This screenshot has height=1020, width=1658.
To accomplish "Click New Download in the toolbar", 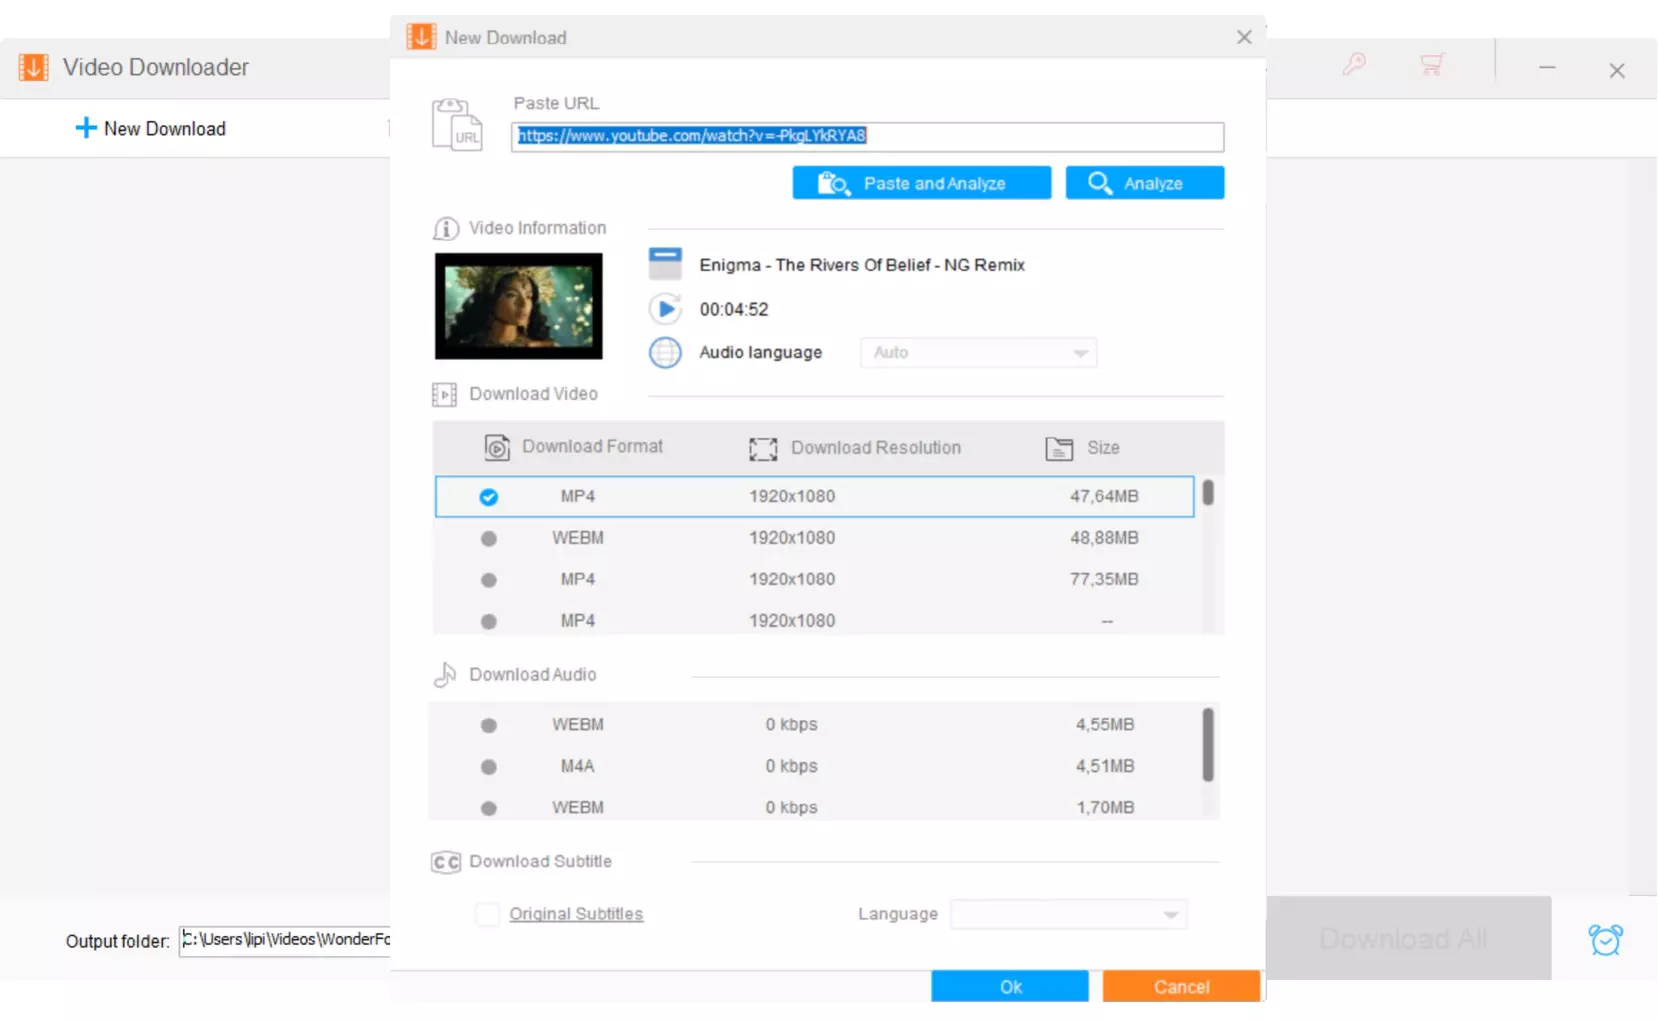I will pyautogui.click(x=151, y=129).
